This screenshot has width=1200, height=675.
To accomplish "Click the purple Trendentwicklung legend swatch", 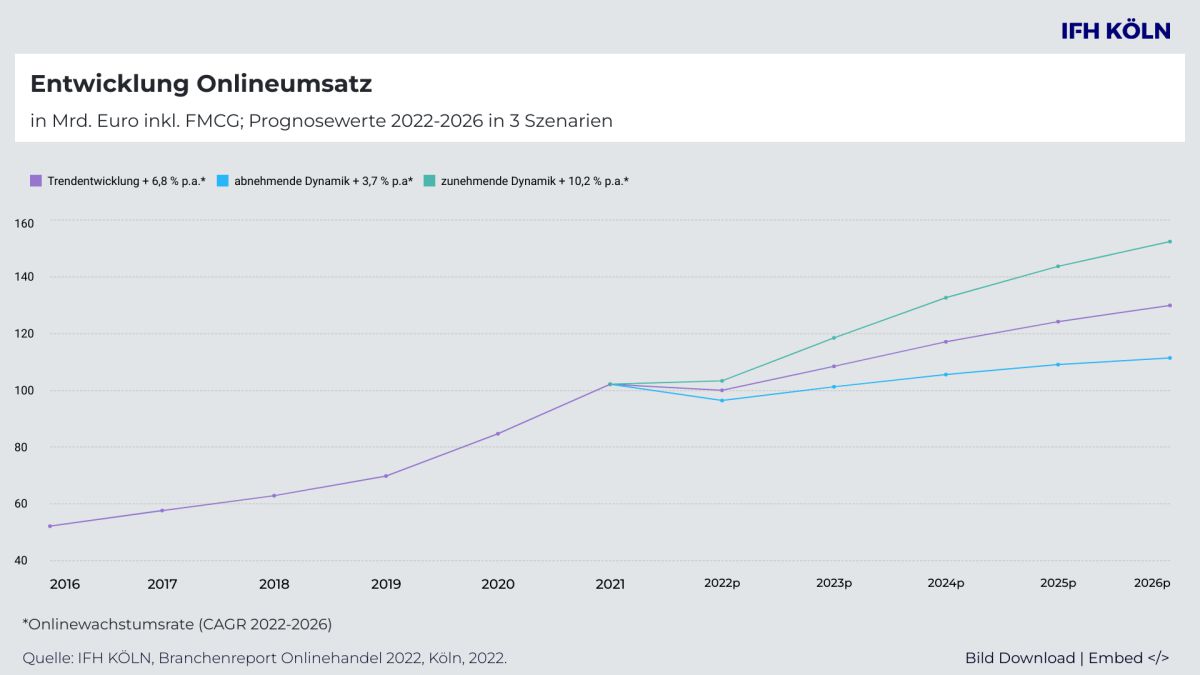I will pos(36,181).
